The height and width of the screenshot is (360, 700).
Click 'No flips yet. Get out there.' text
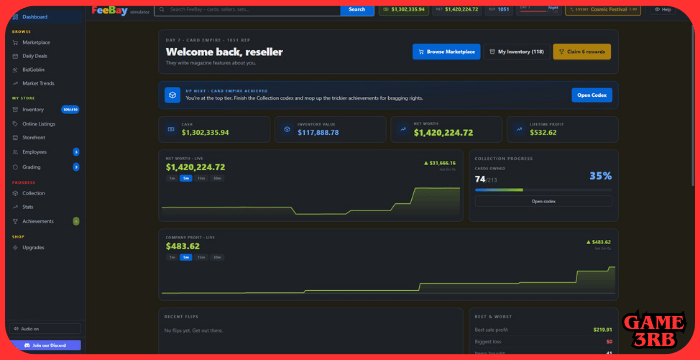(x=194, y=331)
